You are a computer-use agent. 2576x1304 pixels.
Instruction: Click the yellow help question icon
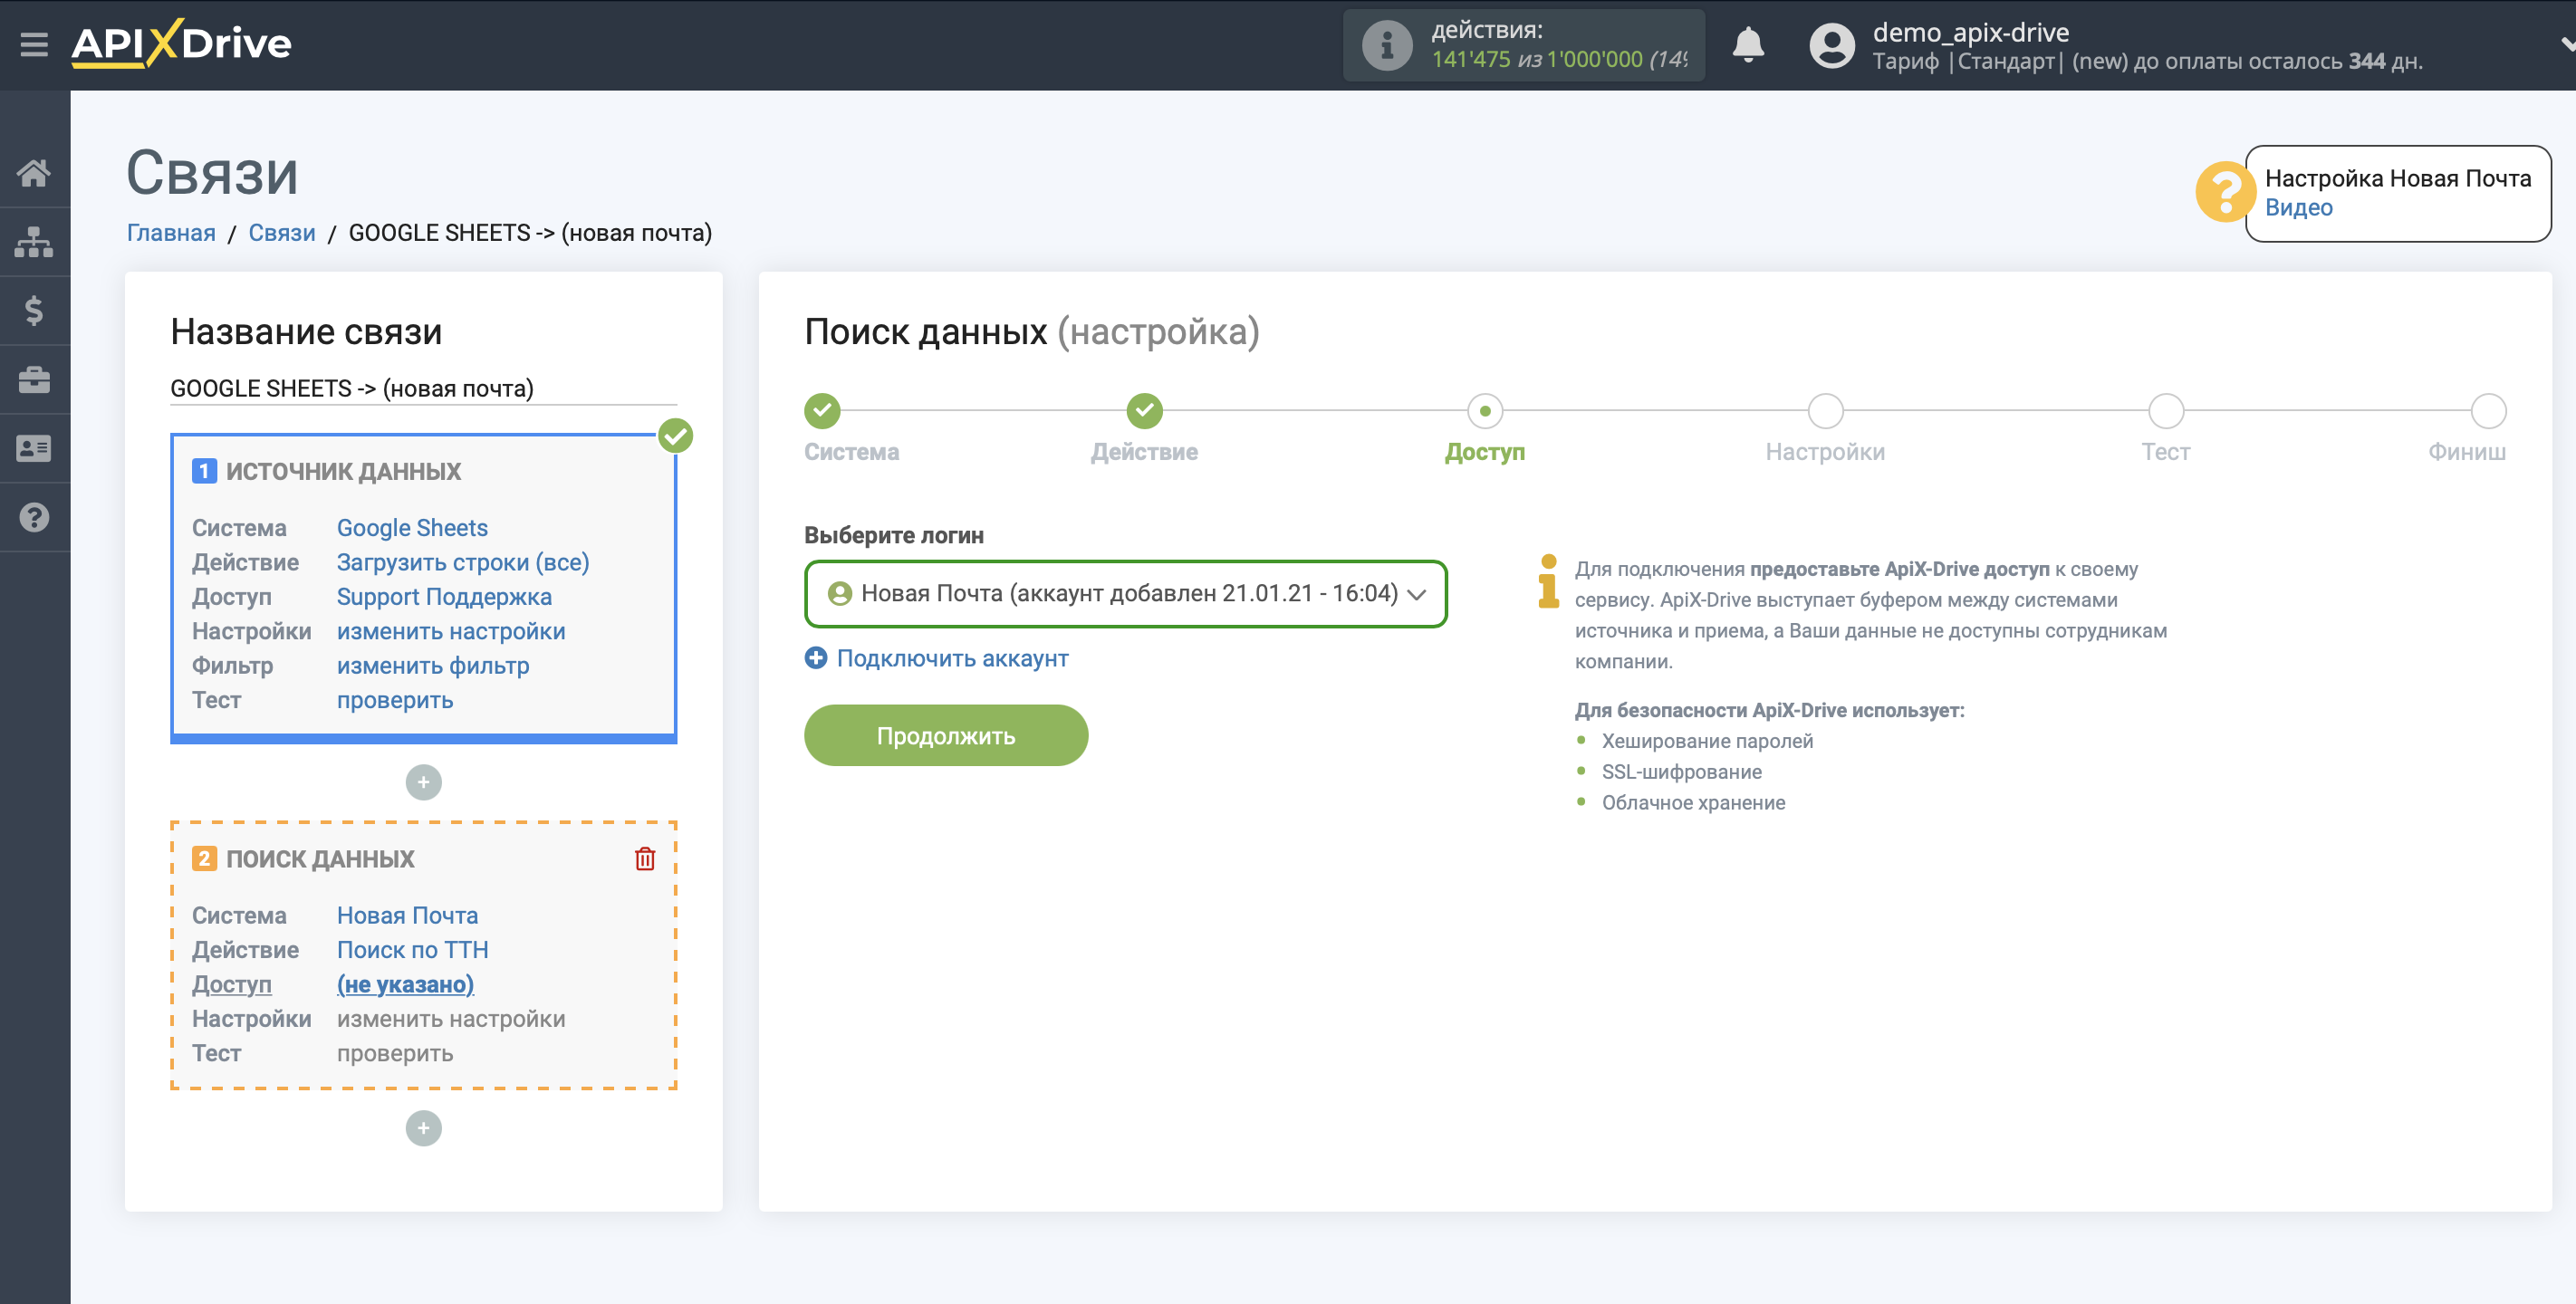[x=2223, y=191]
